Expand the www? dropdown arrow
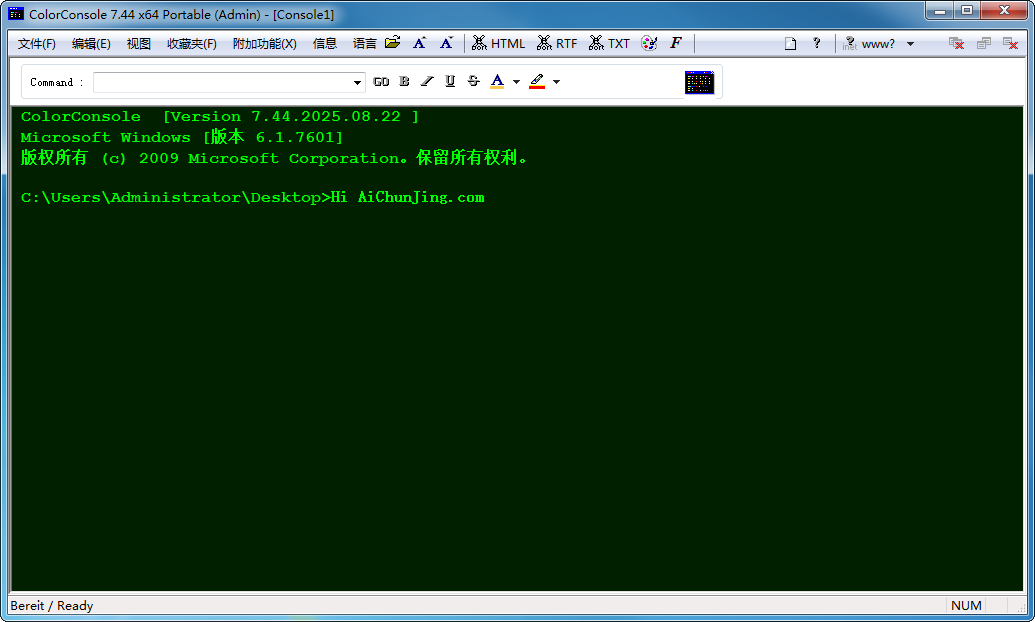The image size is (1035, 622). coord(910,44)
